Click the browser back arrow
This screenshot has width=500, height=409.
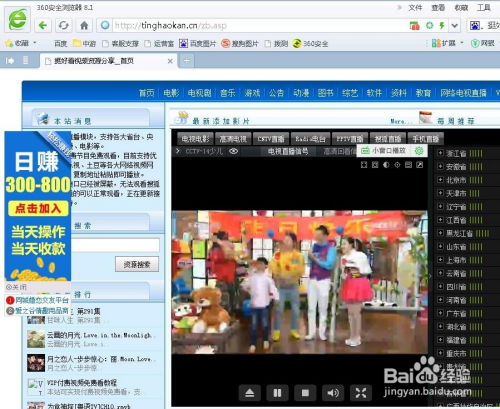point(43,25)
